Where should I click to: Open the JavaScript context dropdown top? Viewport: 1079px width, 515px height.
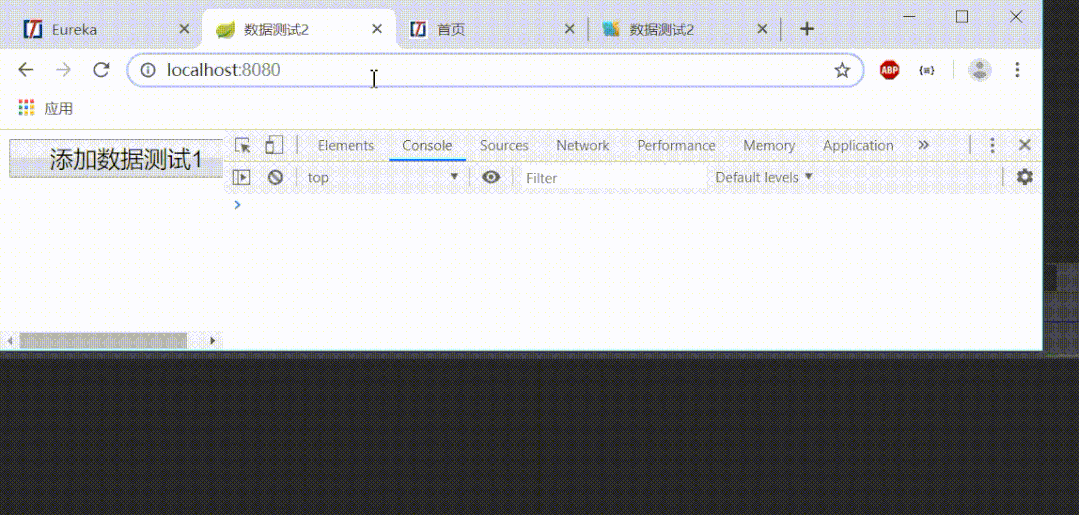point(383,178)
